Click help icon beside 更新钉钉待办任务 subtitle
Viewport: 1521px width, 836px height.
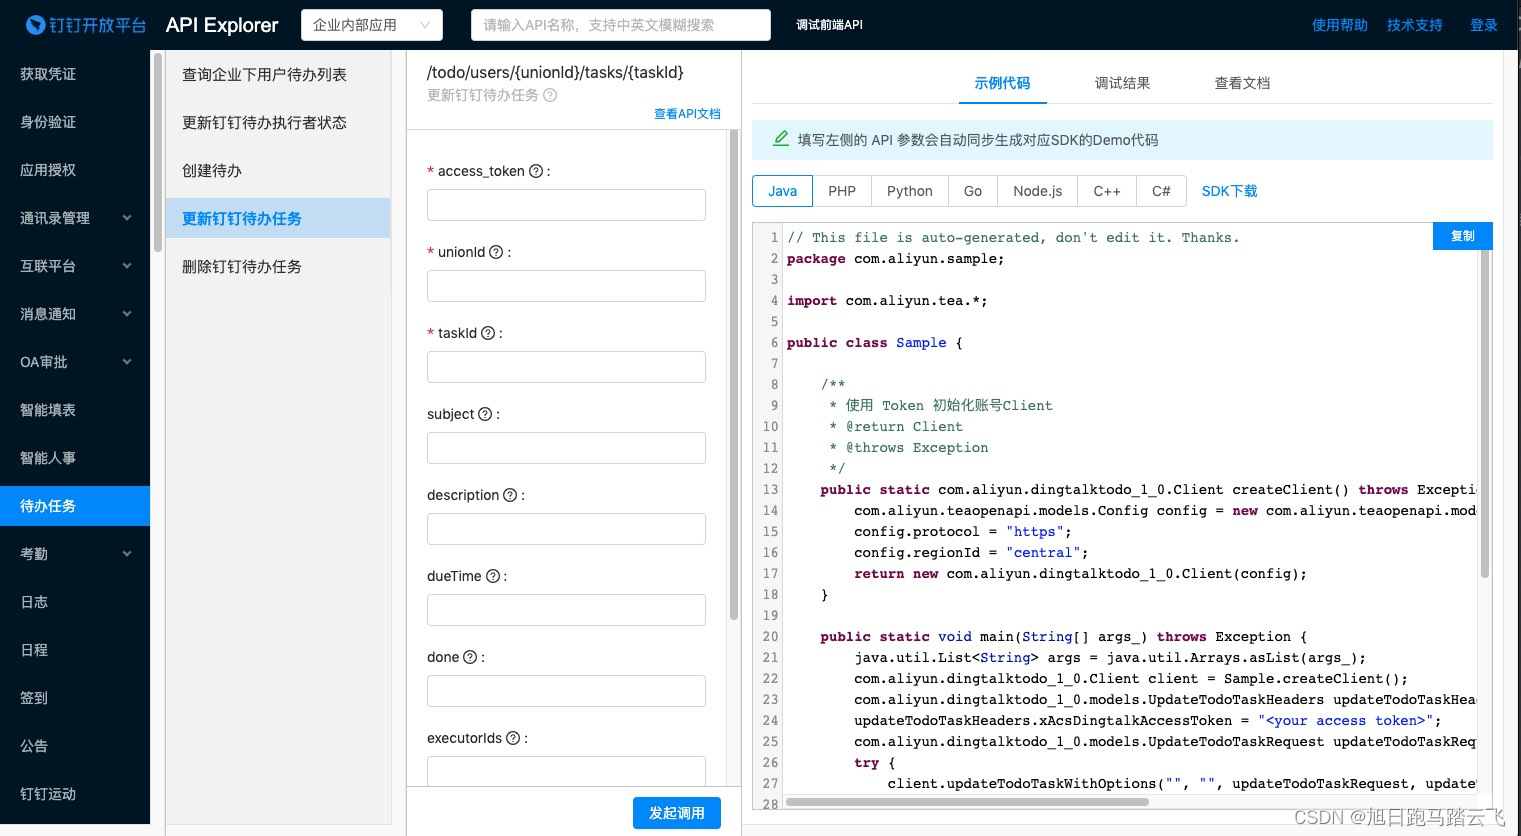click(x=550, y=95)
